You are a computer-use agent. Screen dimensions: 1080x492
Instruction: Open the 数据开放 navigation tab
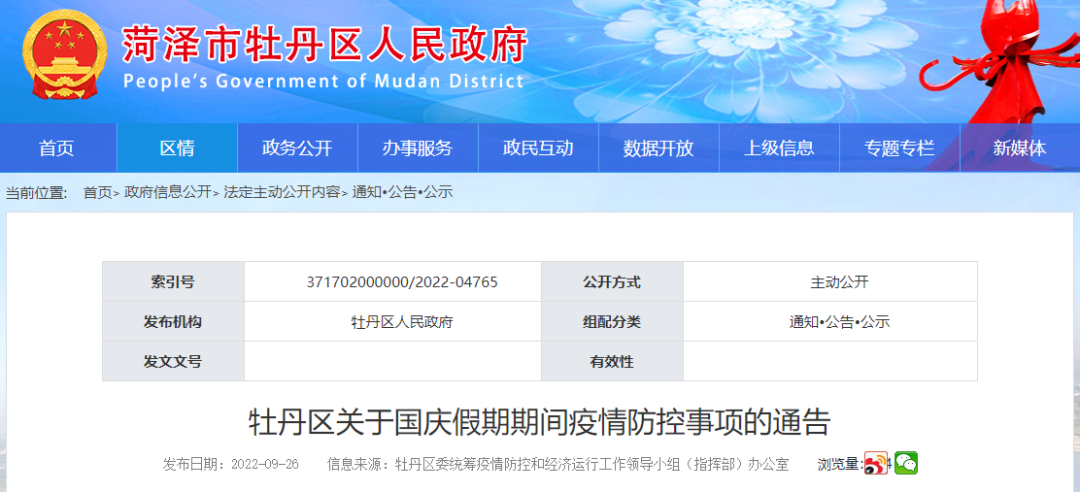659,147
